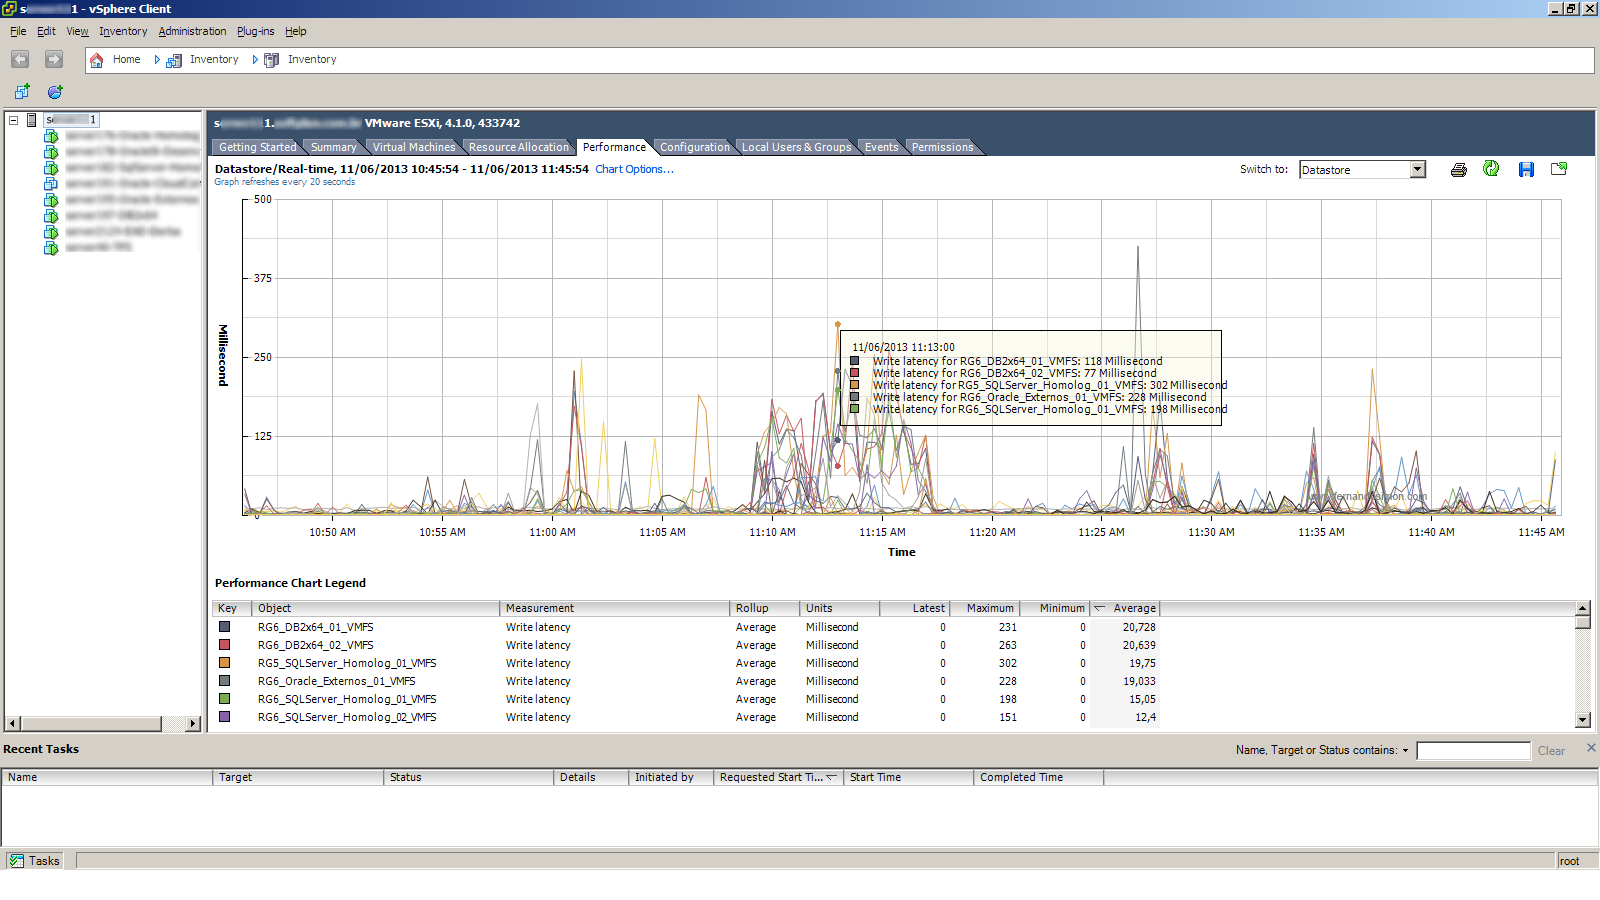Image resolution: width=1600 pixels, height=900 pixels.
Task: Click the Home breadcrumb label
Action: tap(126, 60)
